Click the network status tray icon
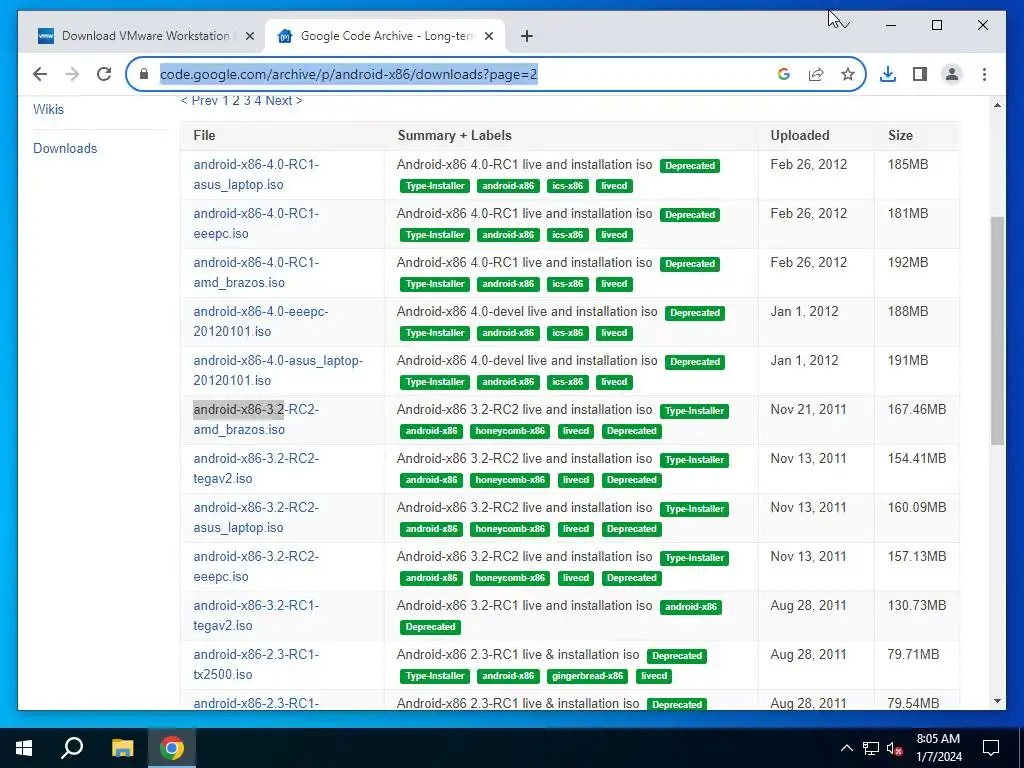The image size is (1024, 768). pyautogui.click(x=871, y=748)
